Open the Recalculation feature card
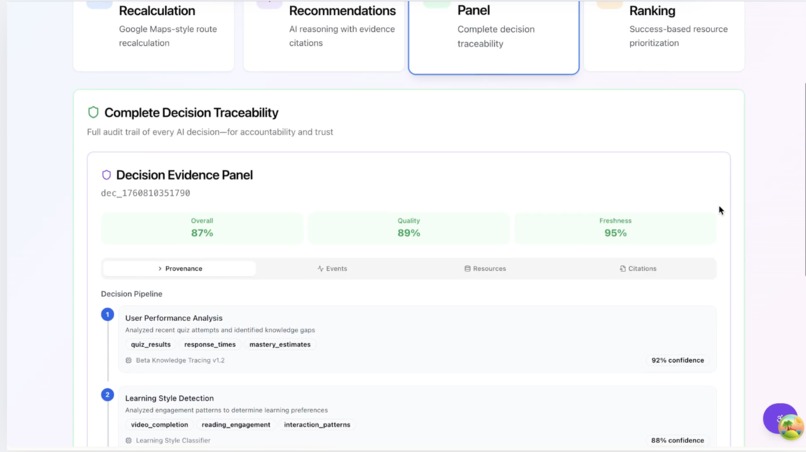 154,35
